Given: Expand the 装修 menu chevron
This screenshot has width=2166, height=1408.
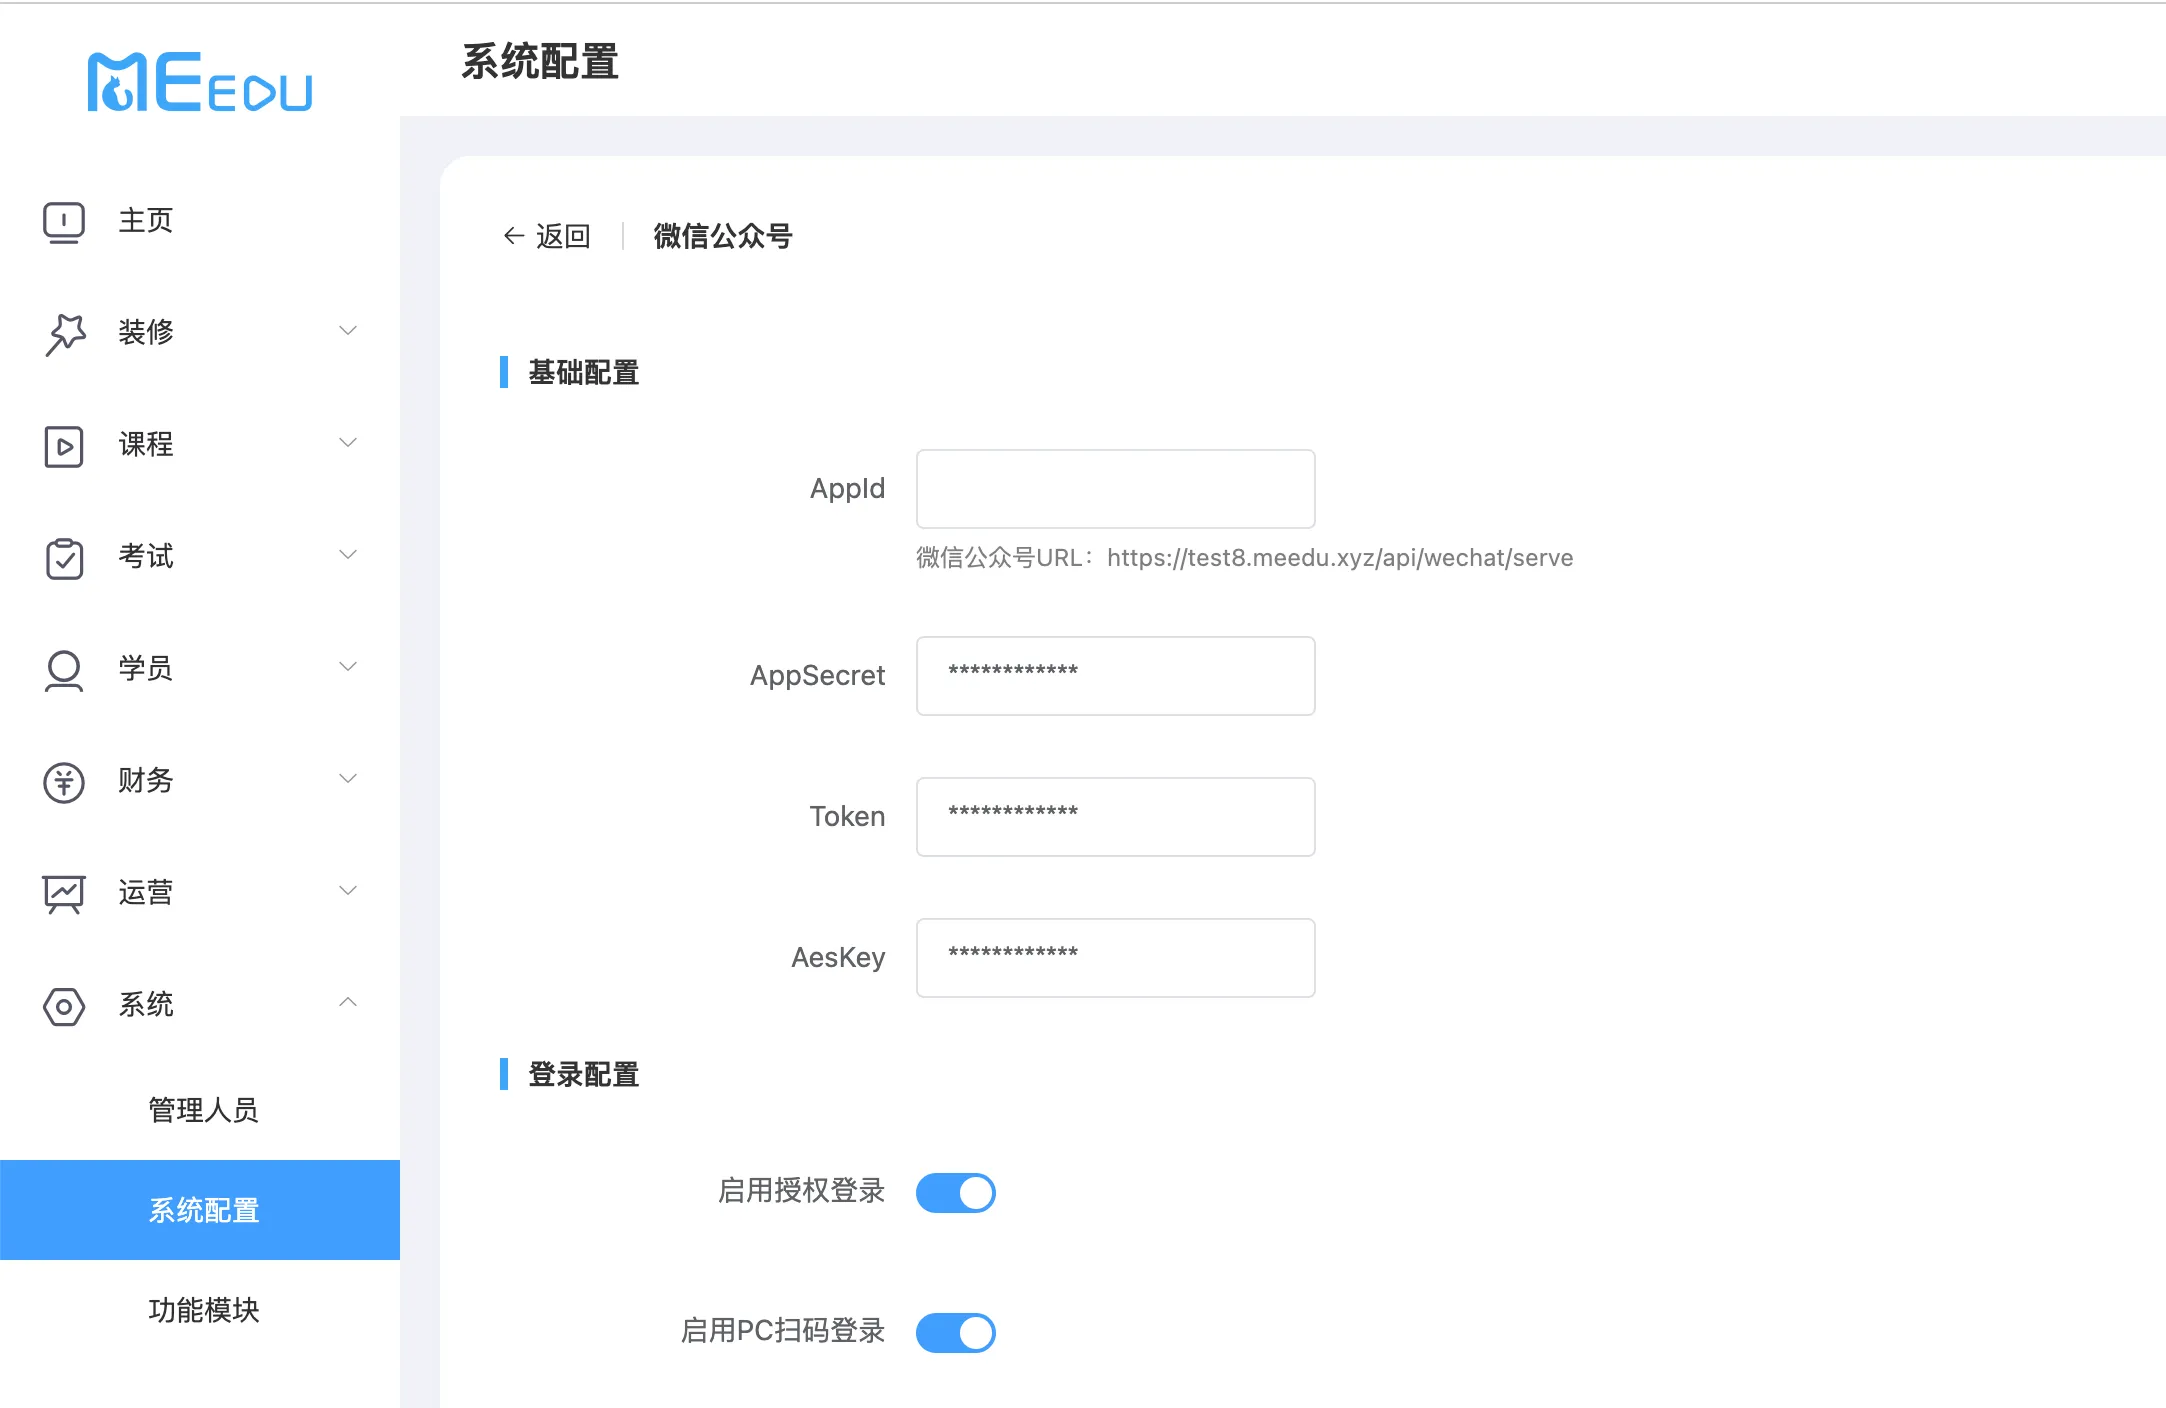Looking at the screenshot, I should (348, 331).
